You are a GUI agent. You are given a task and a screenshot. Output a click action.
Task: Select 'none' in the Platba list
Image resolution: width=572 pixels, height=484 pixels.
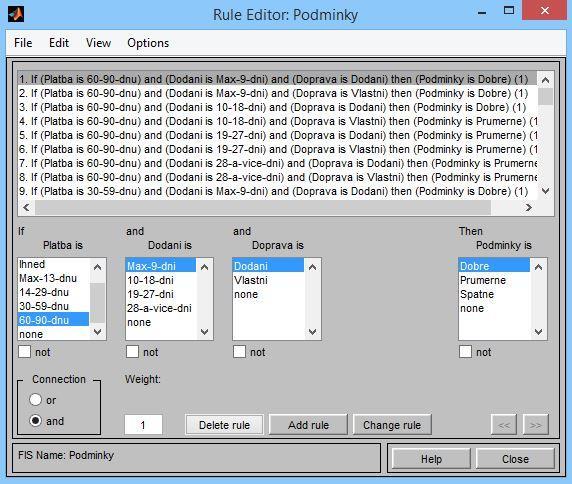(x=53, y=334)
